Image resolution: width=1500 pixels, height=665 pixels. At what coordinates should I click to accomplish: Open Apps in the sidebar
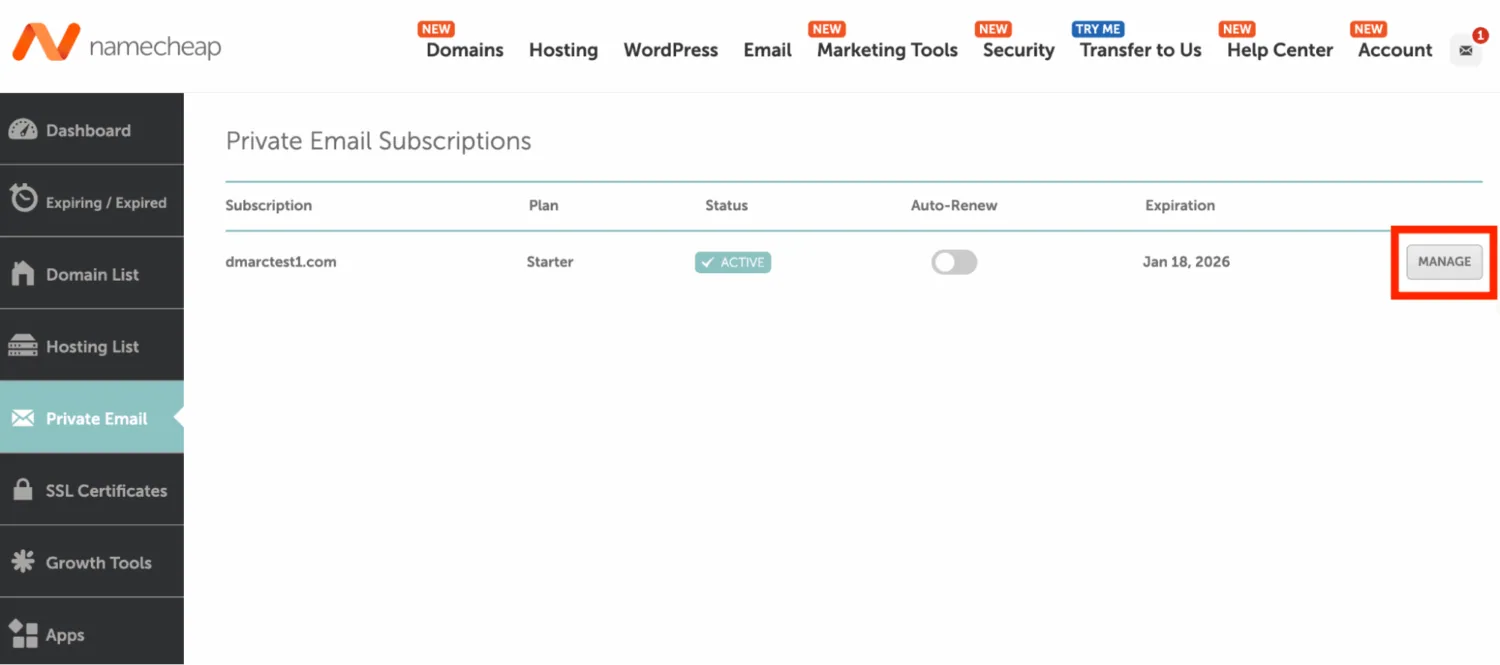tap(92, 632)
